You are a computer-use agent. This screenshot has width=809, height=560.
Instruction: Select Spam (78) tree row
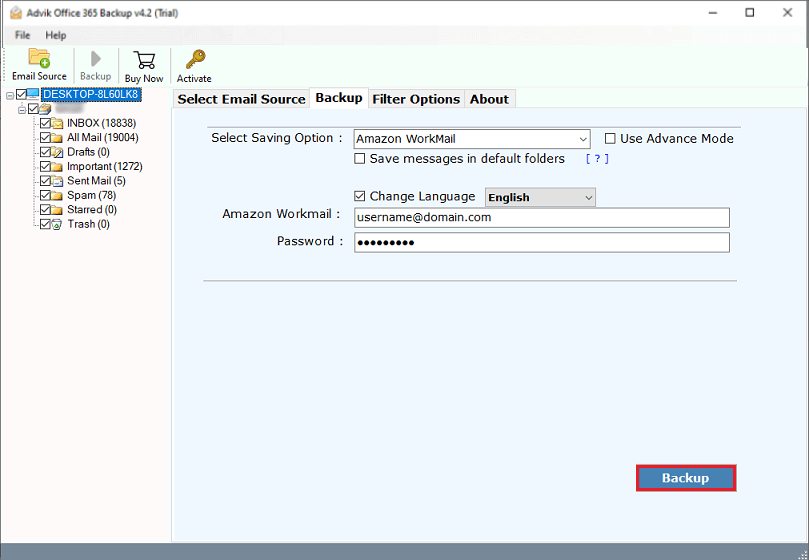click(x=91, y=196)
